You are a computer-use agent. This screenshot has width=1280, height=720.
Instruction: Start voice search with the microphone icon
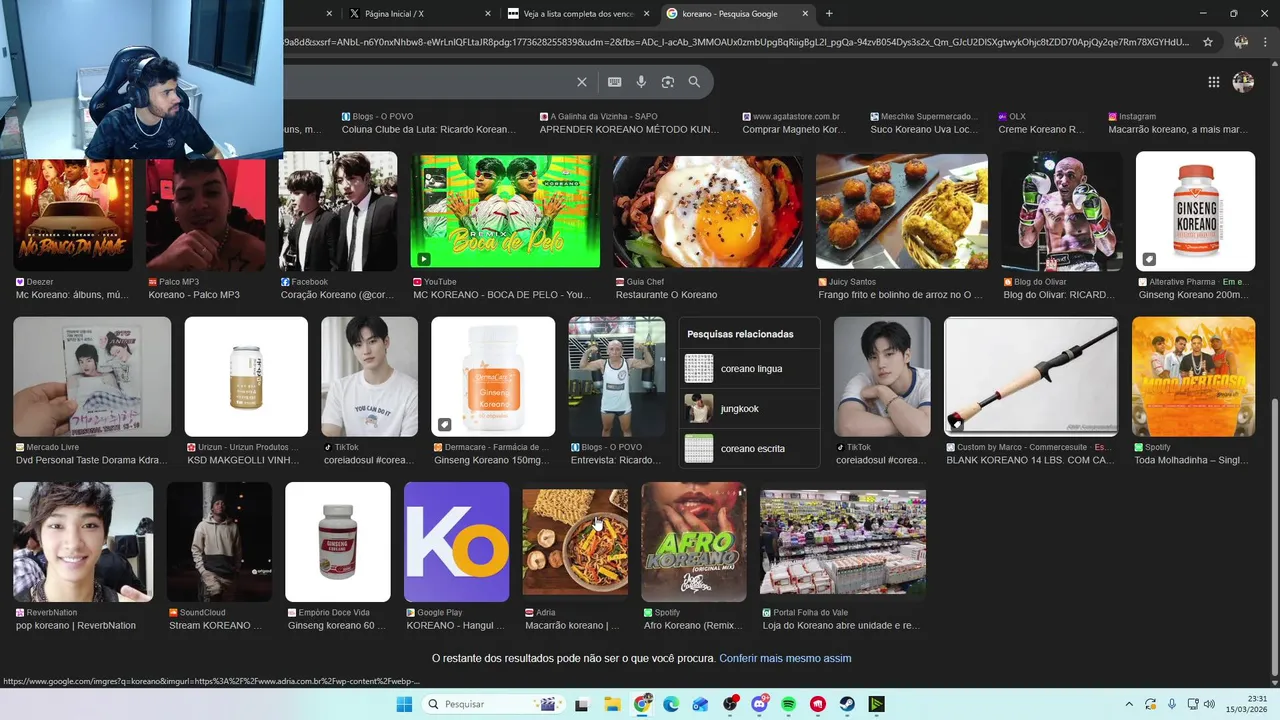[641, 82]
